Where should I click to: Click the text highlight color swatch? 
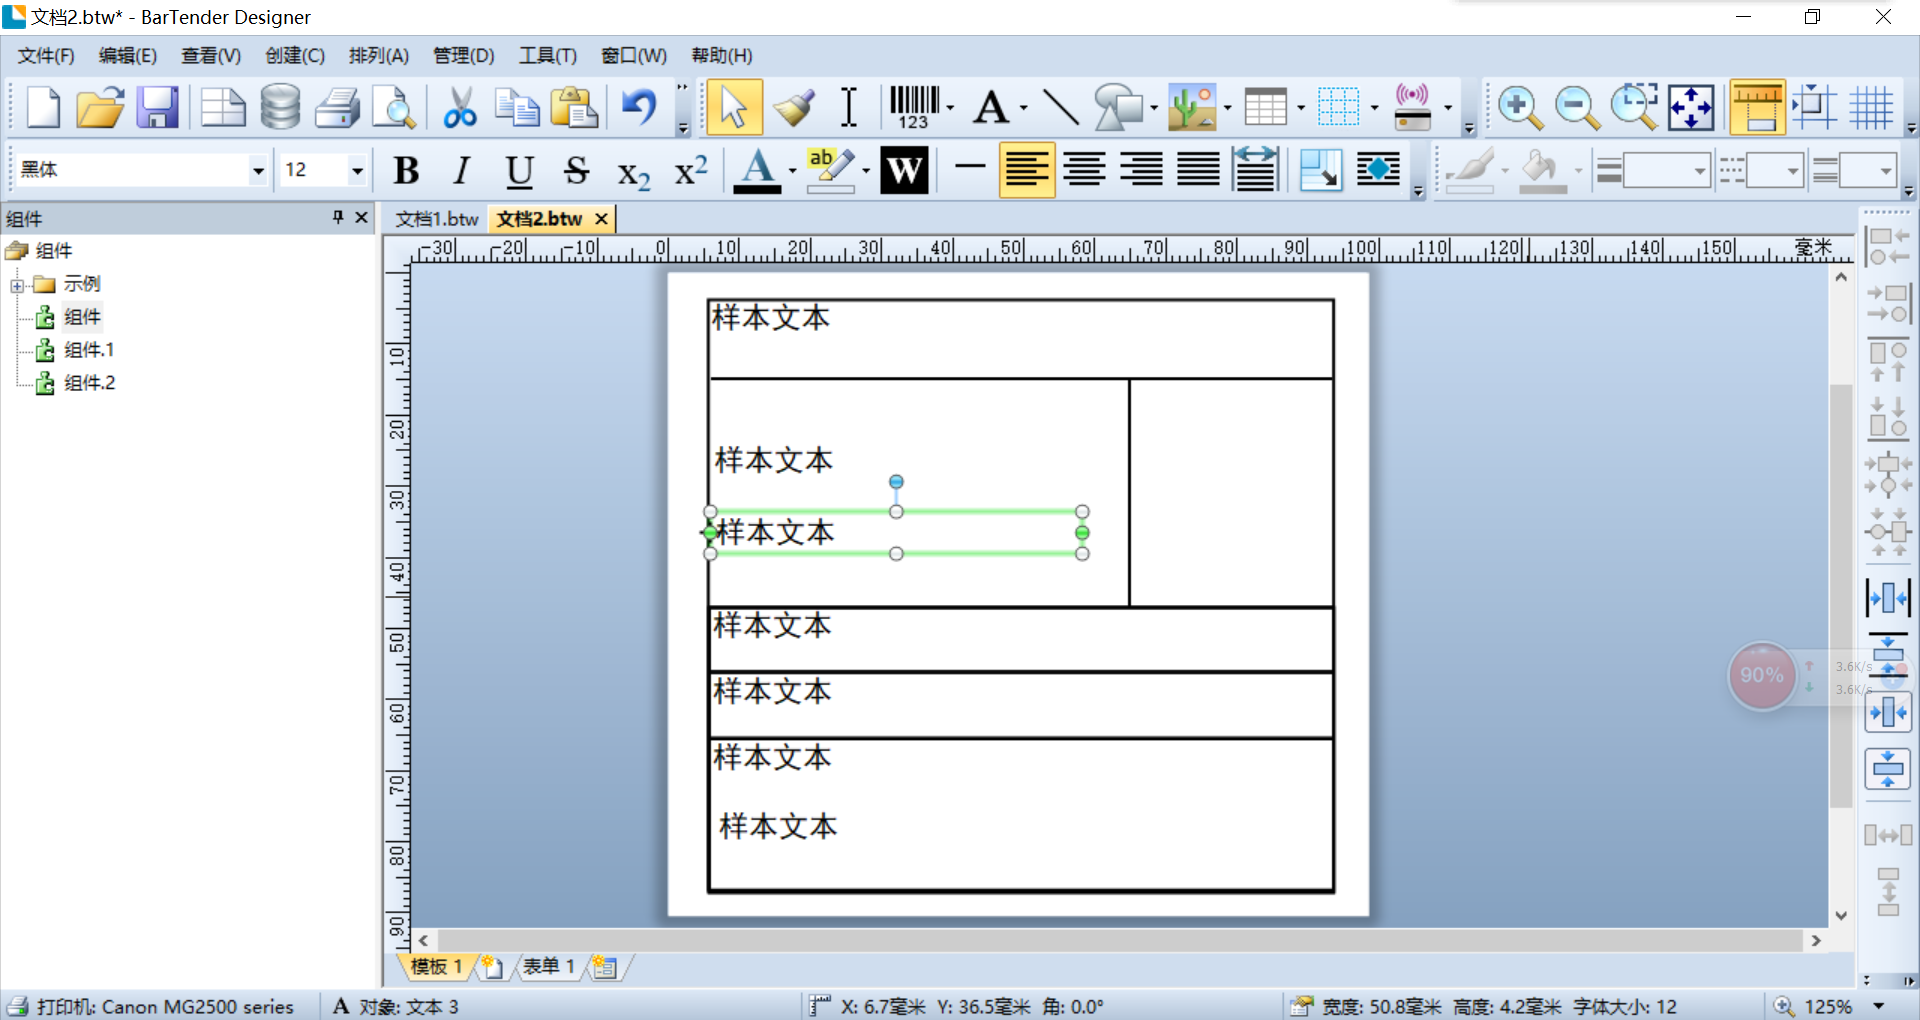(832, 171)
